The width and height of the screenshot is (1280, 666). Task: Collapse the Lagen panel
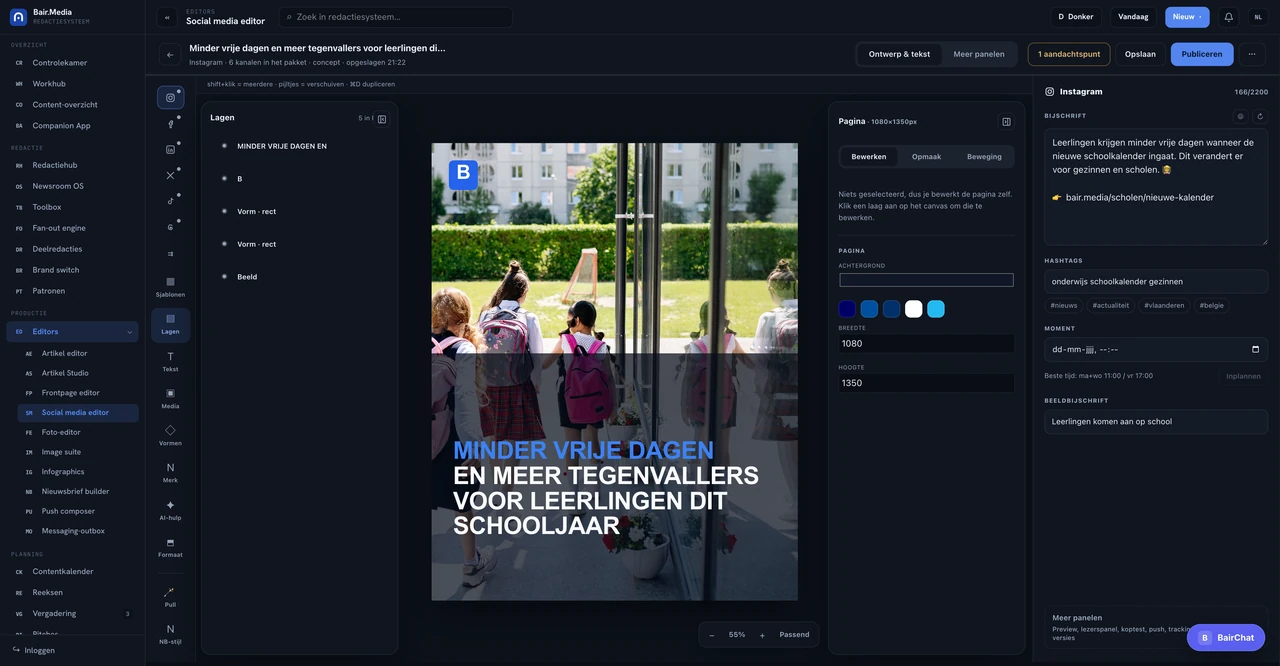click(x=382, y=119)
